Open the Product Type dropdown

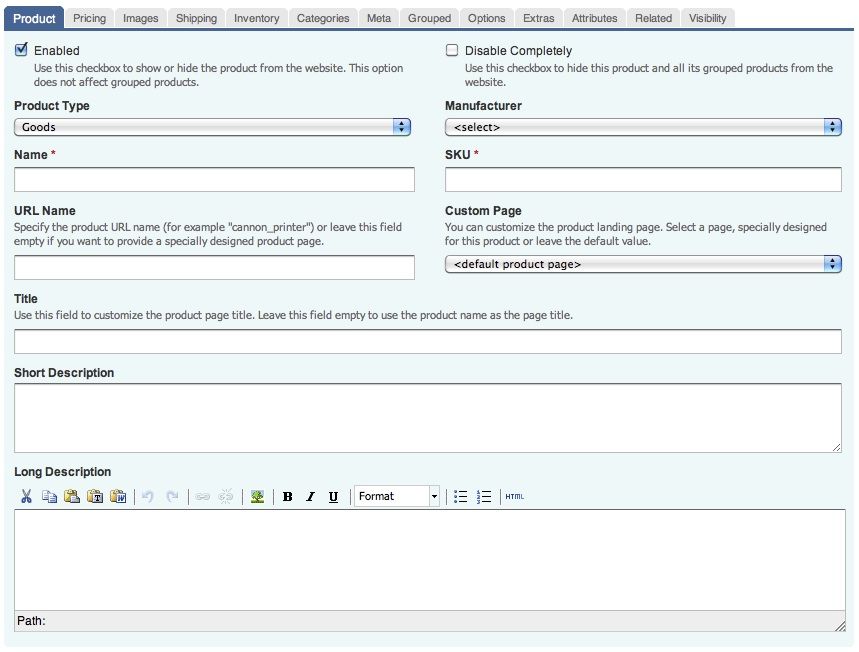coord(401,127)
